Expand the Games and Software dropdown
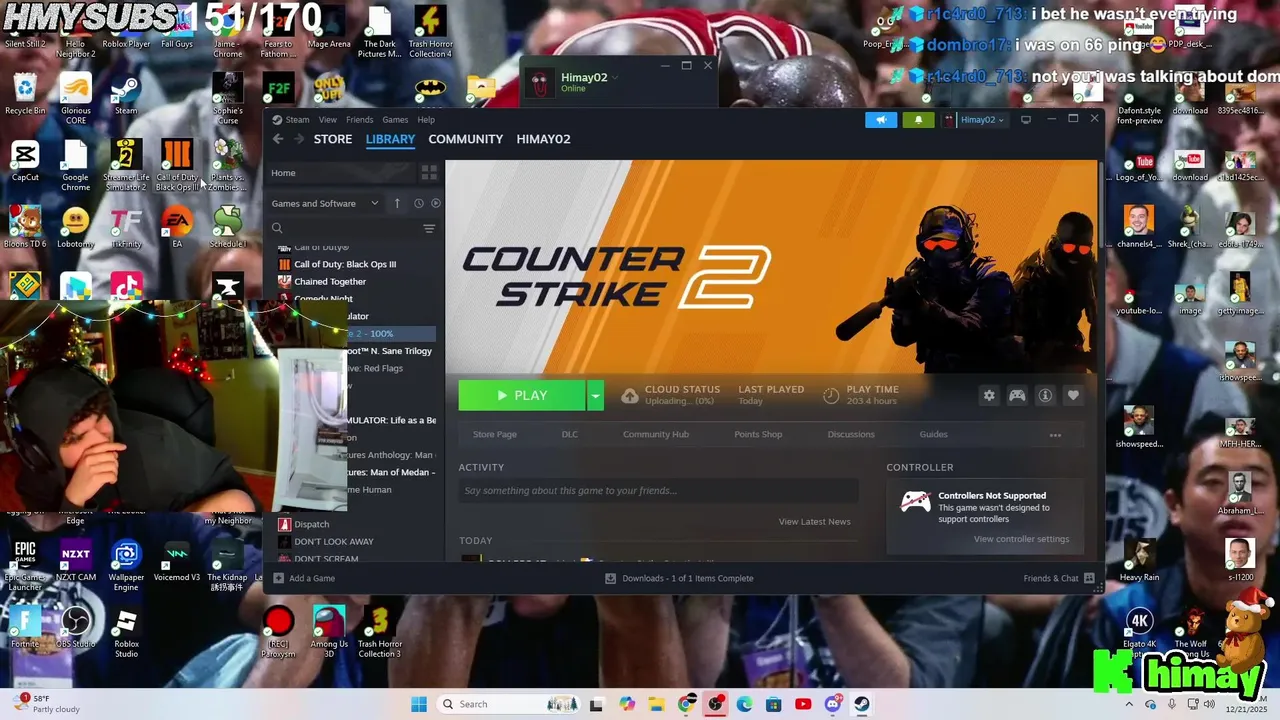The height and width of the screenshot is (720, 1280). [x=325, y=203]
